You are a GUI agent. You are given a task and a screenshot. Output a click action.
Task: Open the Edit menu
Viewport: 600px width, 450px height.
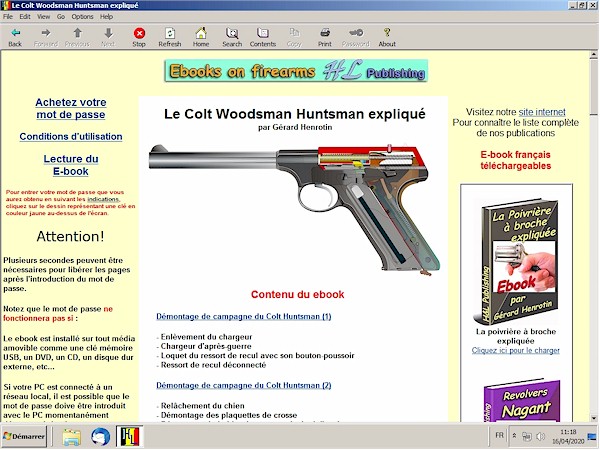[25, 16]
